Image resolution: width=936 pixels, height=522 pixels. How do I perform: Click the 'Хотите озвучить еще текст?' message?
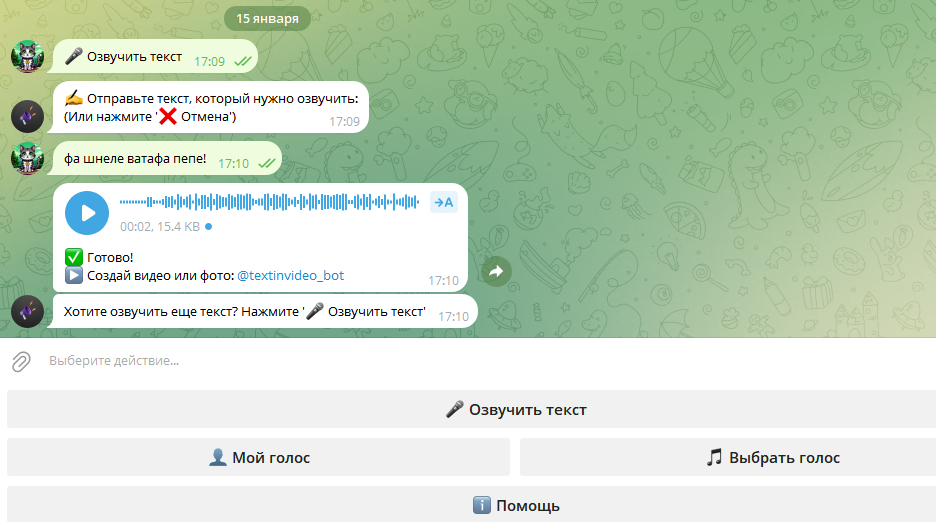(263, 311)
